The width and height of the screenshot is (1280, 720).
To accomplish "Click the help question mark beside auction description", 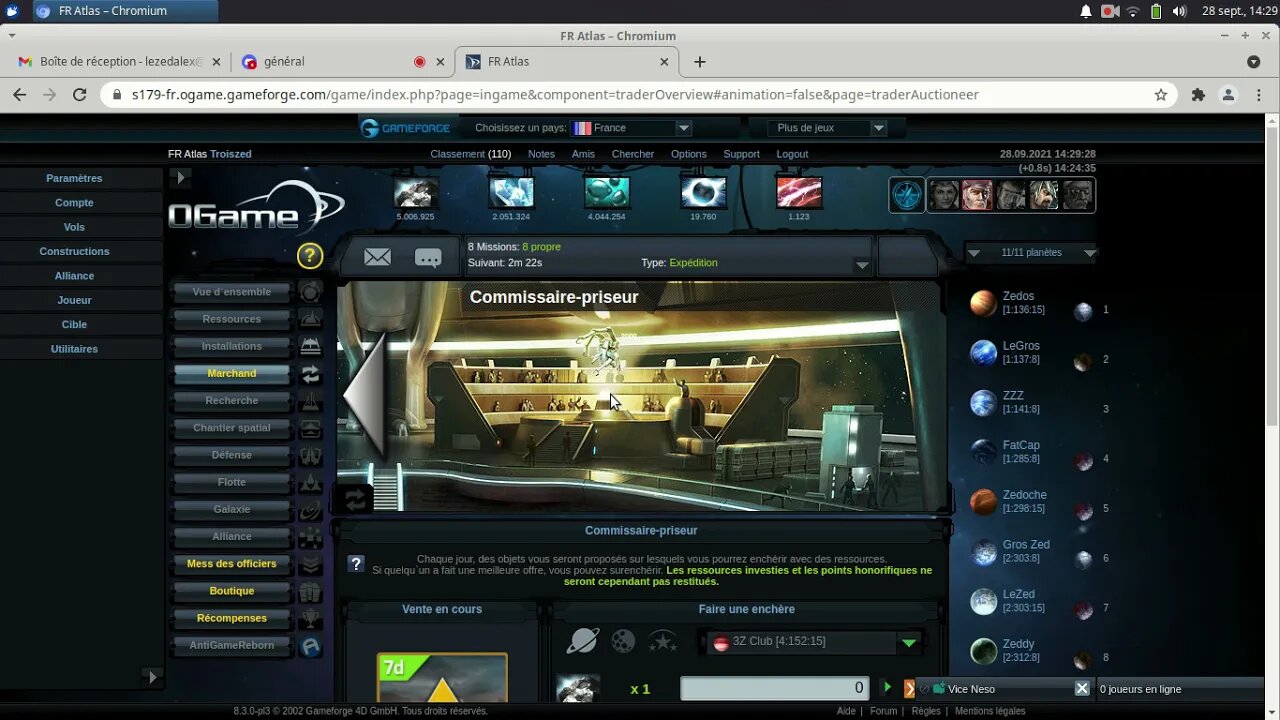I will 355,564.
